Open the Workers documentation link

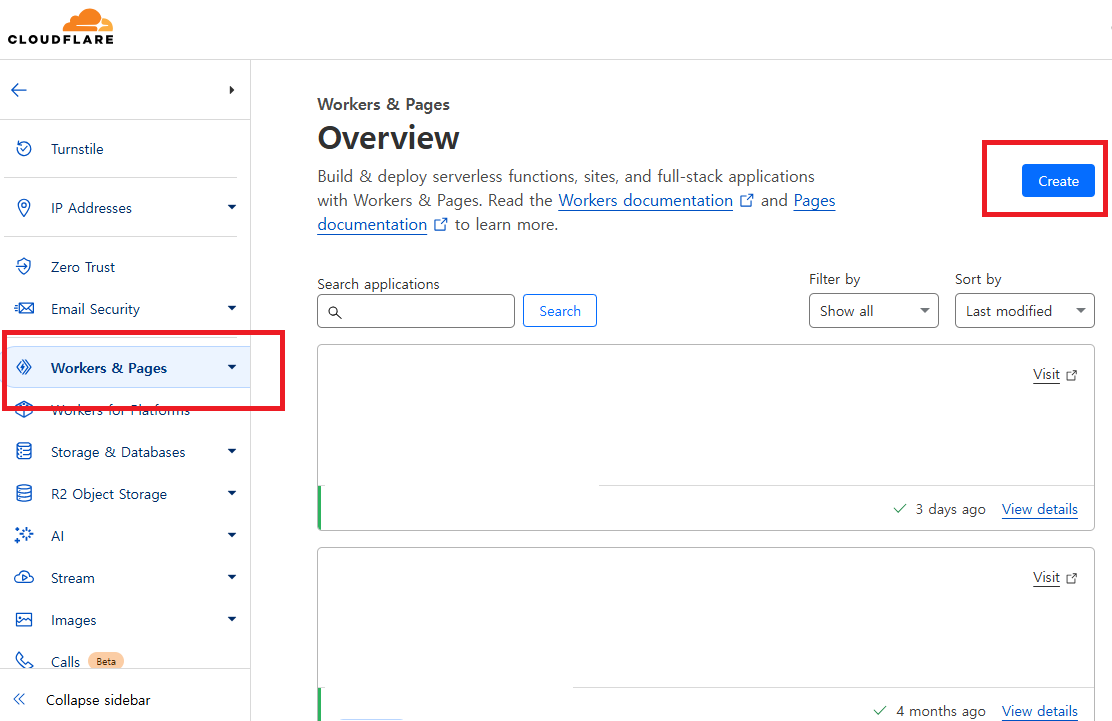tap(645, 201)
